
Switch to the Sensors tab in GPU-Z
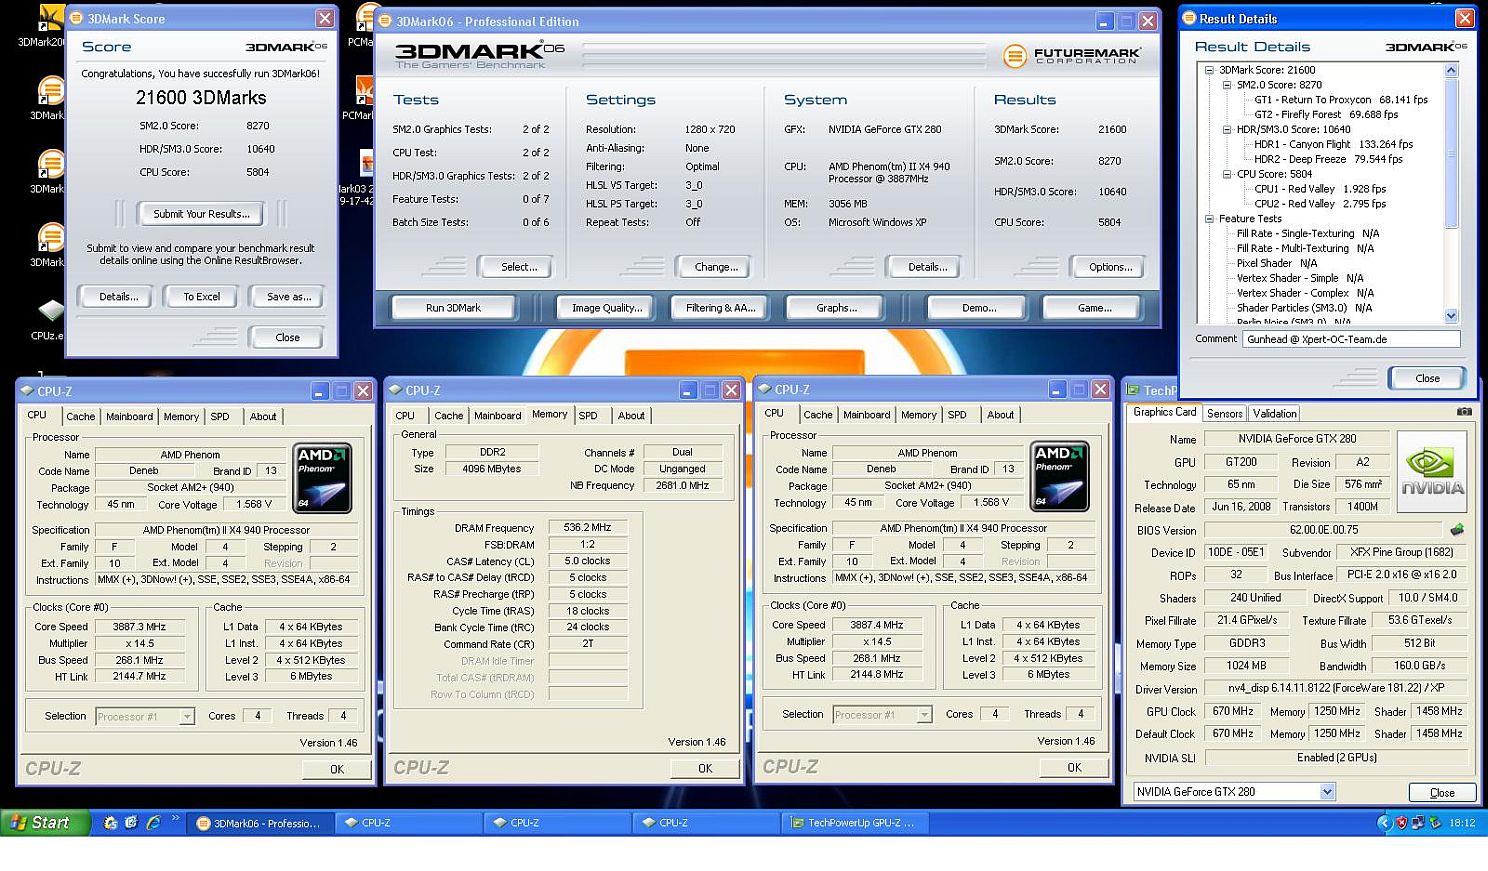coord(1224,413)
